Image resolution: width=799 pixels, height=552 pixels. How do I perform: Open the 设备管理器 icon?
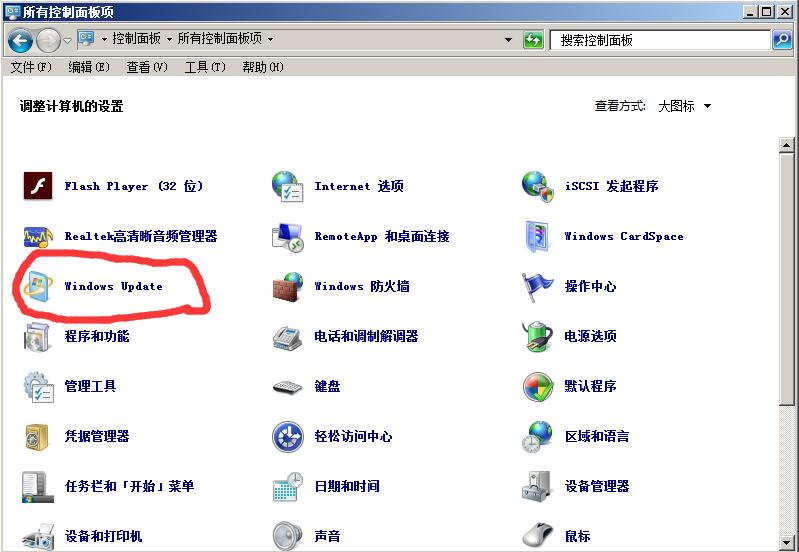537,486
